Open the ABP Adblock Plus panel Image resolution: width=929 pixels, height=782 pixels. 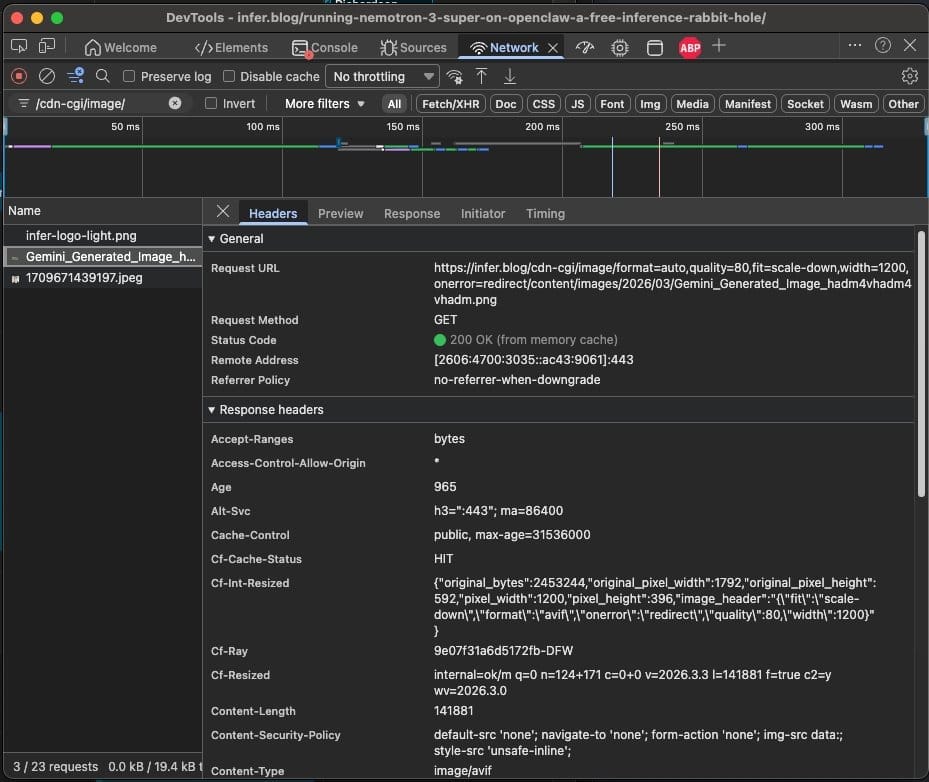click(690, 47)
